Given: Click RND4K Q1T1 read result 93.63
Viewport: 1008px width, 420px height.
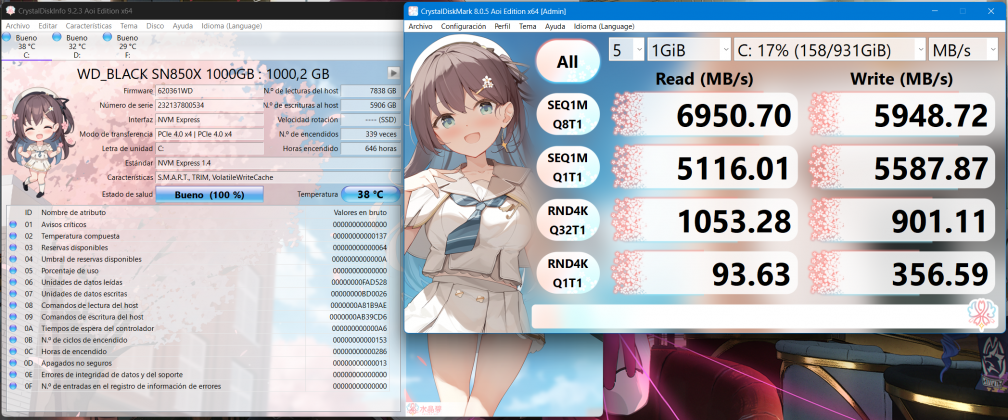Looking at the screenshot, I should [x=704, y=273].
